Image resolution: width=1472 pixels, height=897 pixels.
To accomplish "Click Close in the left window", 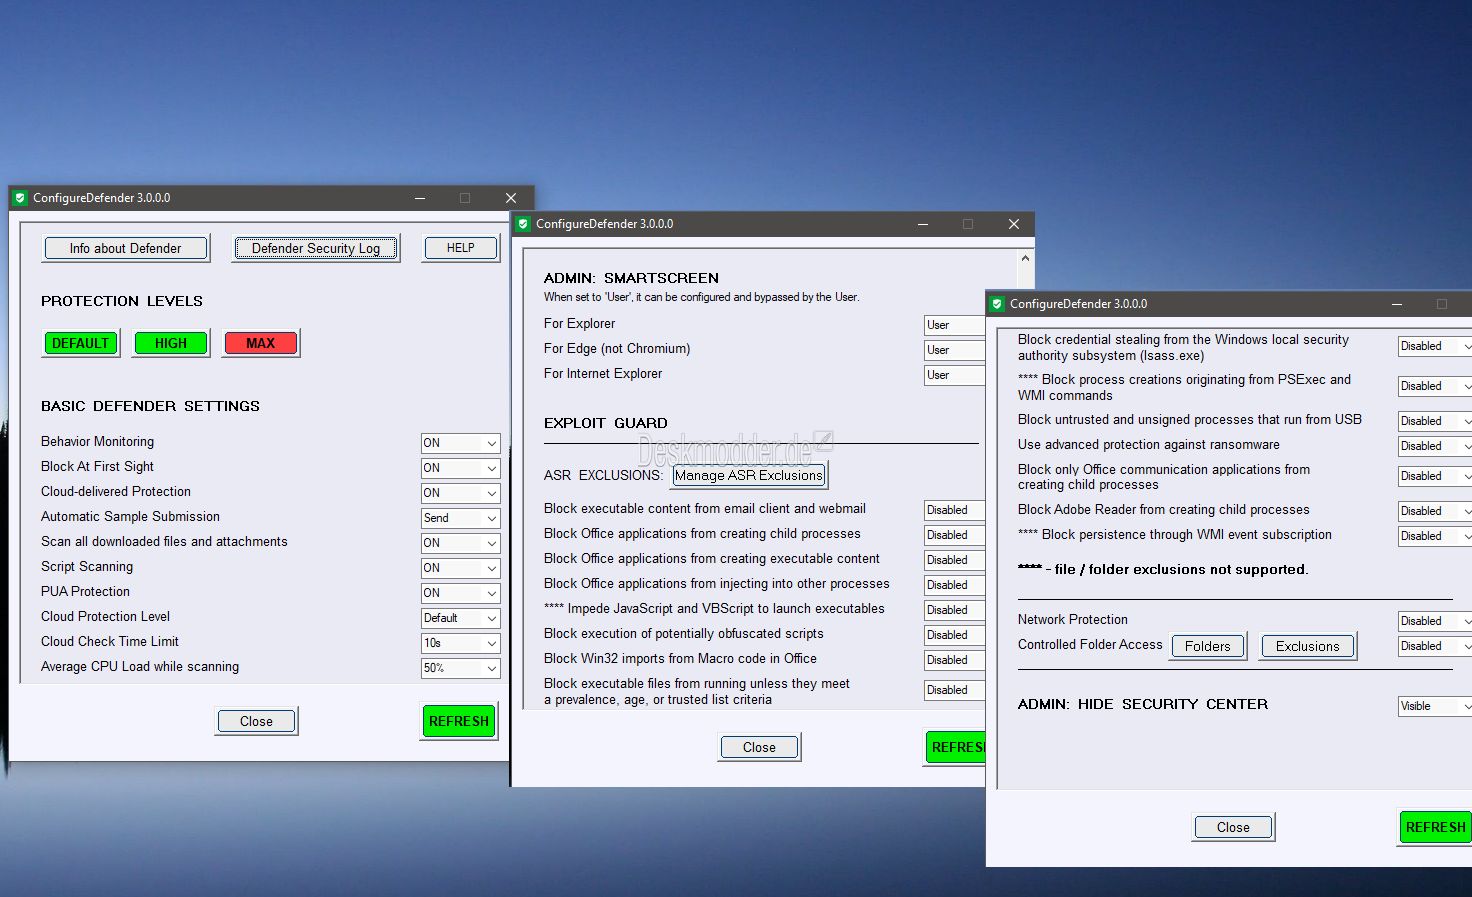I will pyautogui.click(x=256, y=721).
